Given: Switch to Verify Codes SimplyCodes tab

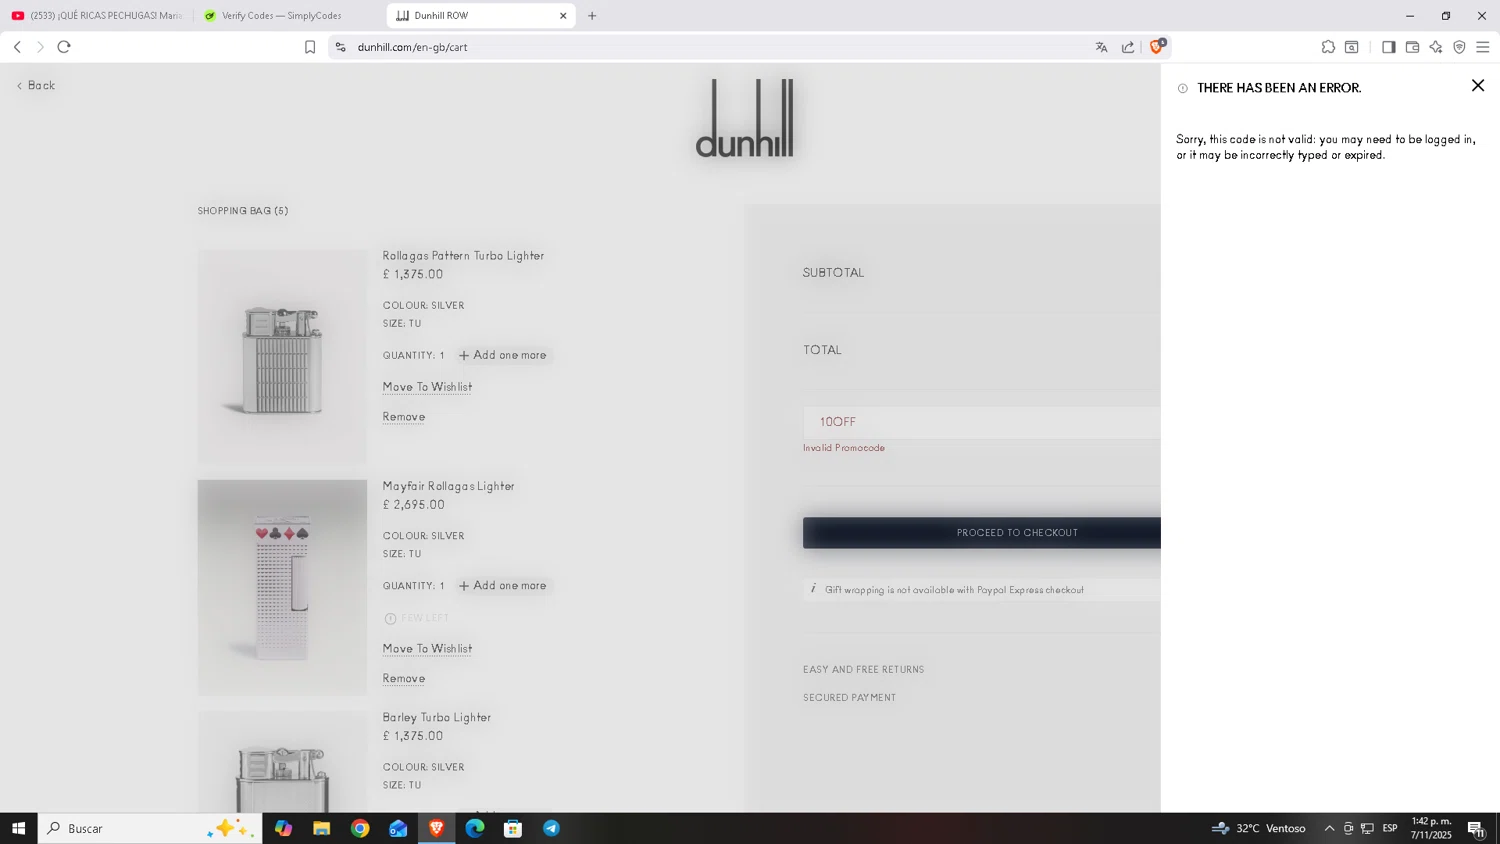Looking at the screenshot, I should 289,16.
